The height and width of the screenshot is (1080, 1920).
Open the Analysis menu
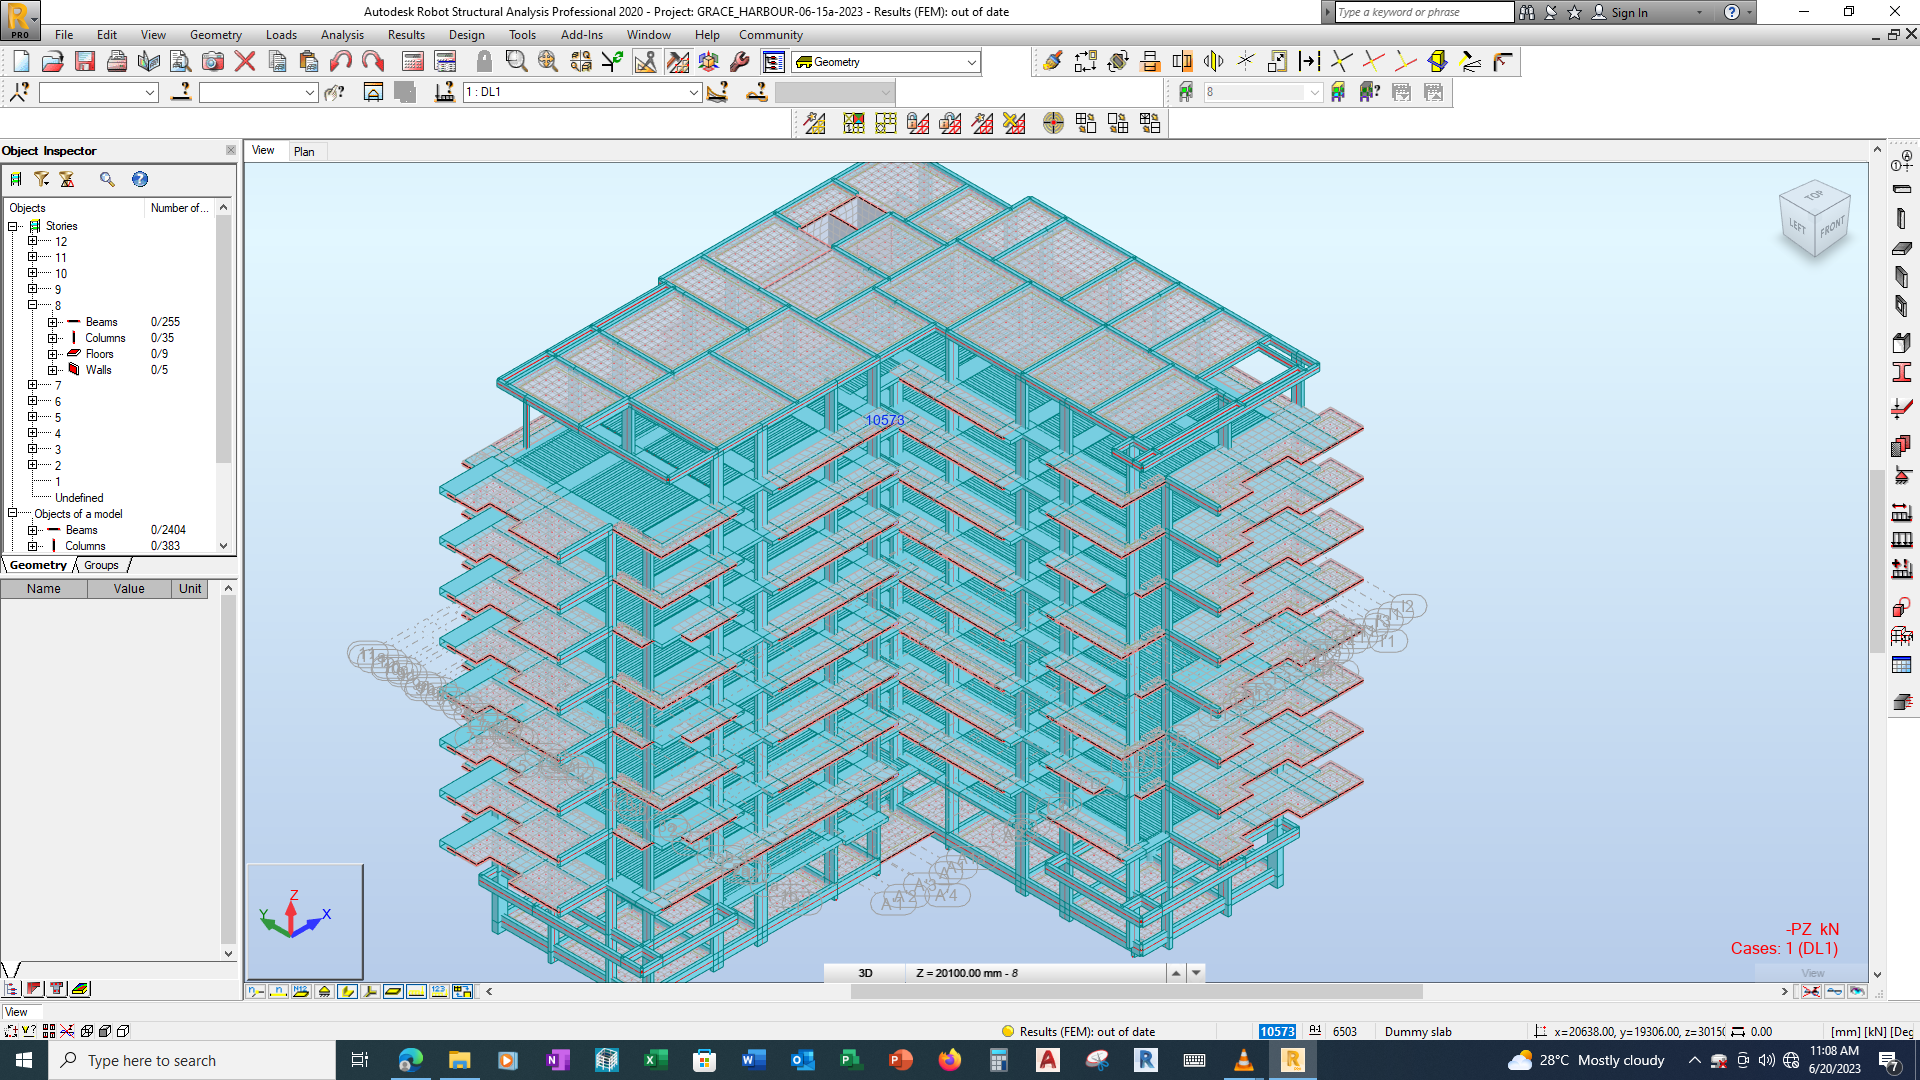(342, 35)
